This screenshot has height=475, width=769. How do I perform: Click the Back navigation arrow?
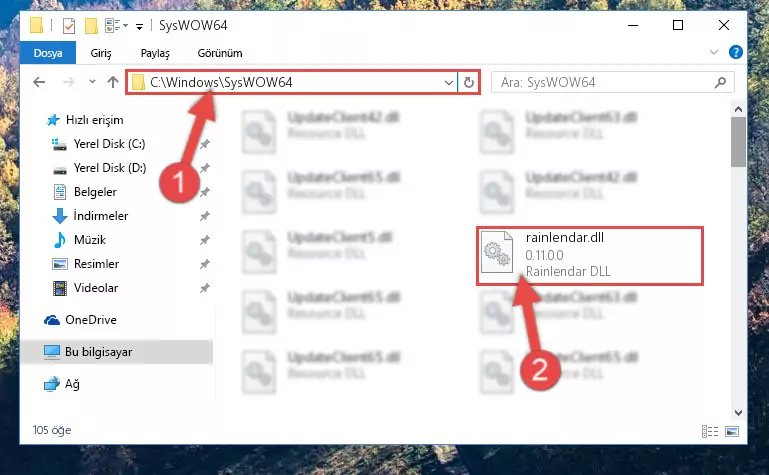tap(39, 82)
